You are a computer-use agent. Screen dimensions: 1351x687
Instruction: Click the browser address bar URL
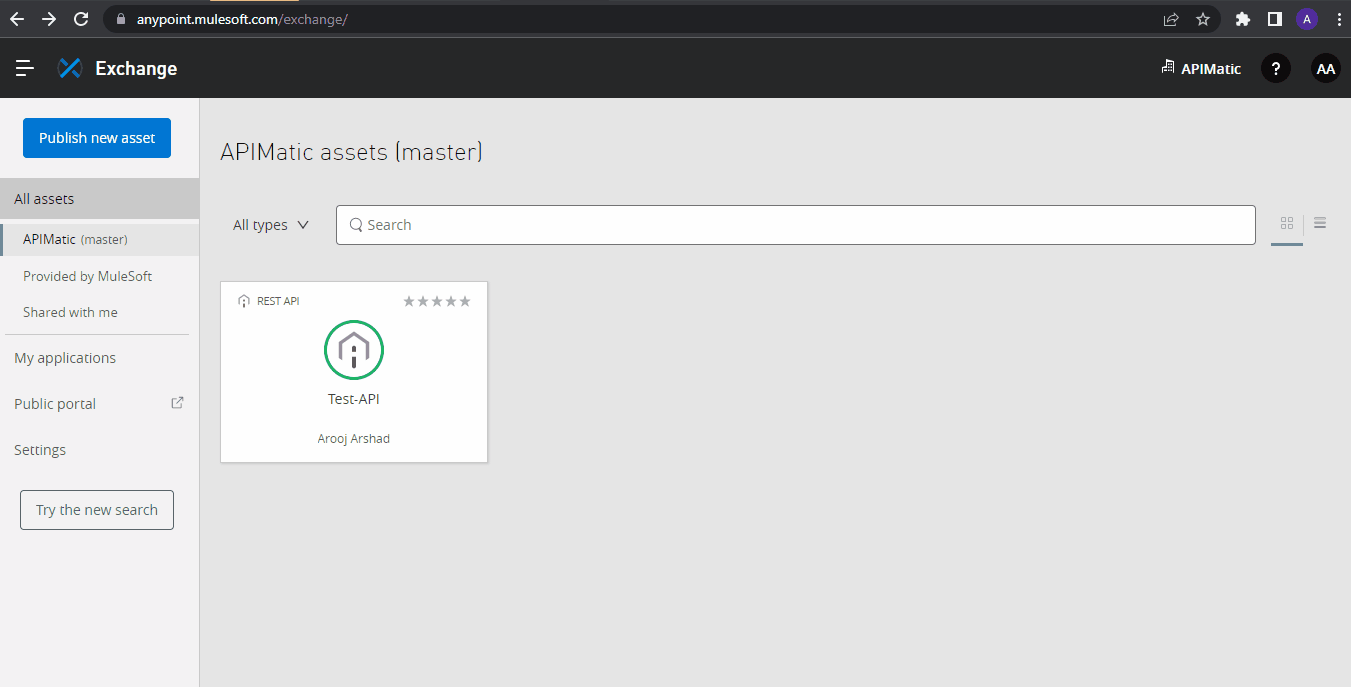tap(242, 19)
